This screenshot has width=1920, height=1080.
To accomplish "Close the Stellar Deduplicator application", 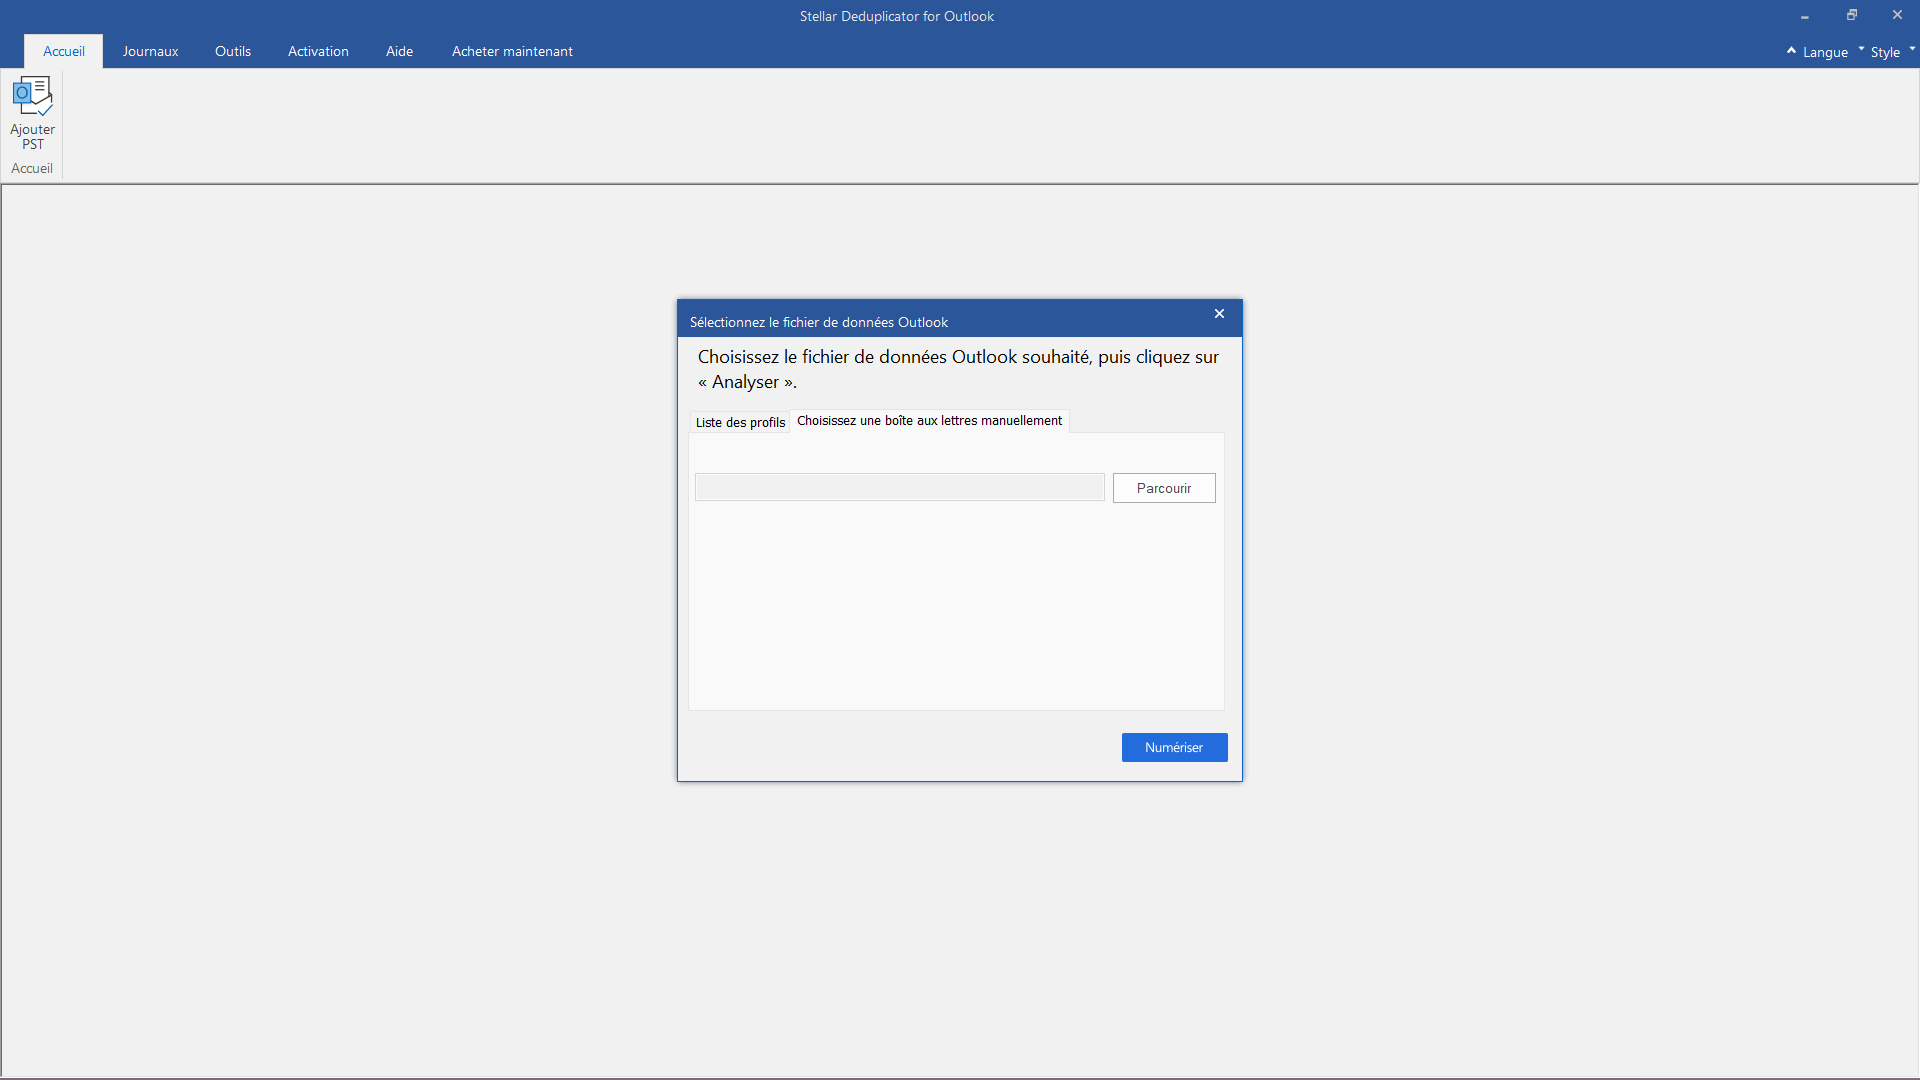I will [1897, 15].
